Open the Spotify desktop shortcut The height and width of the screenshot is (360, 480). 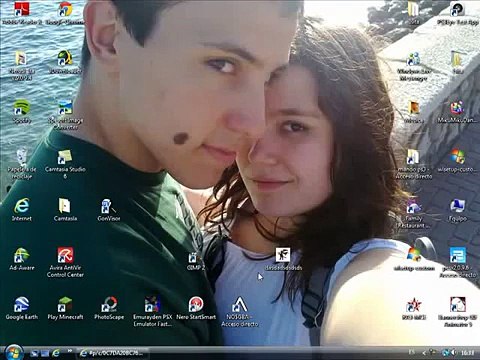click(22, 112)
